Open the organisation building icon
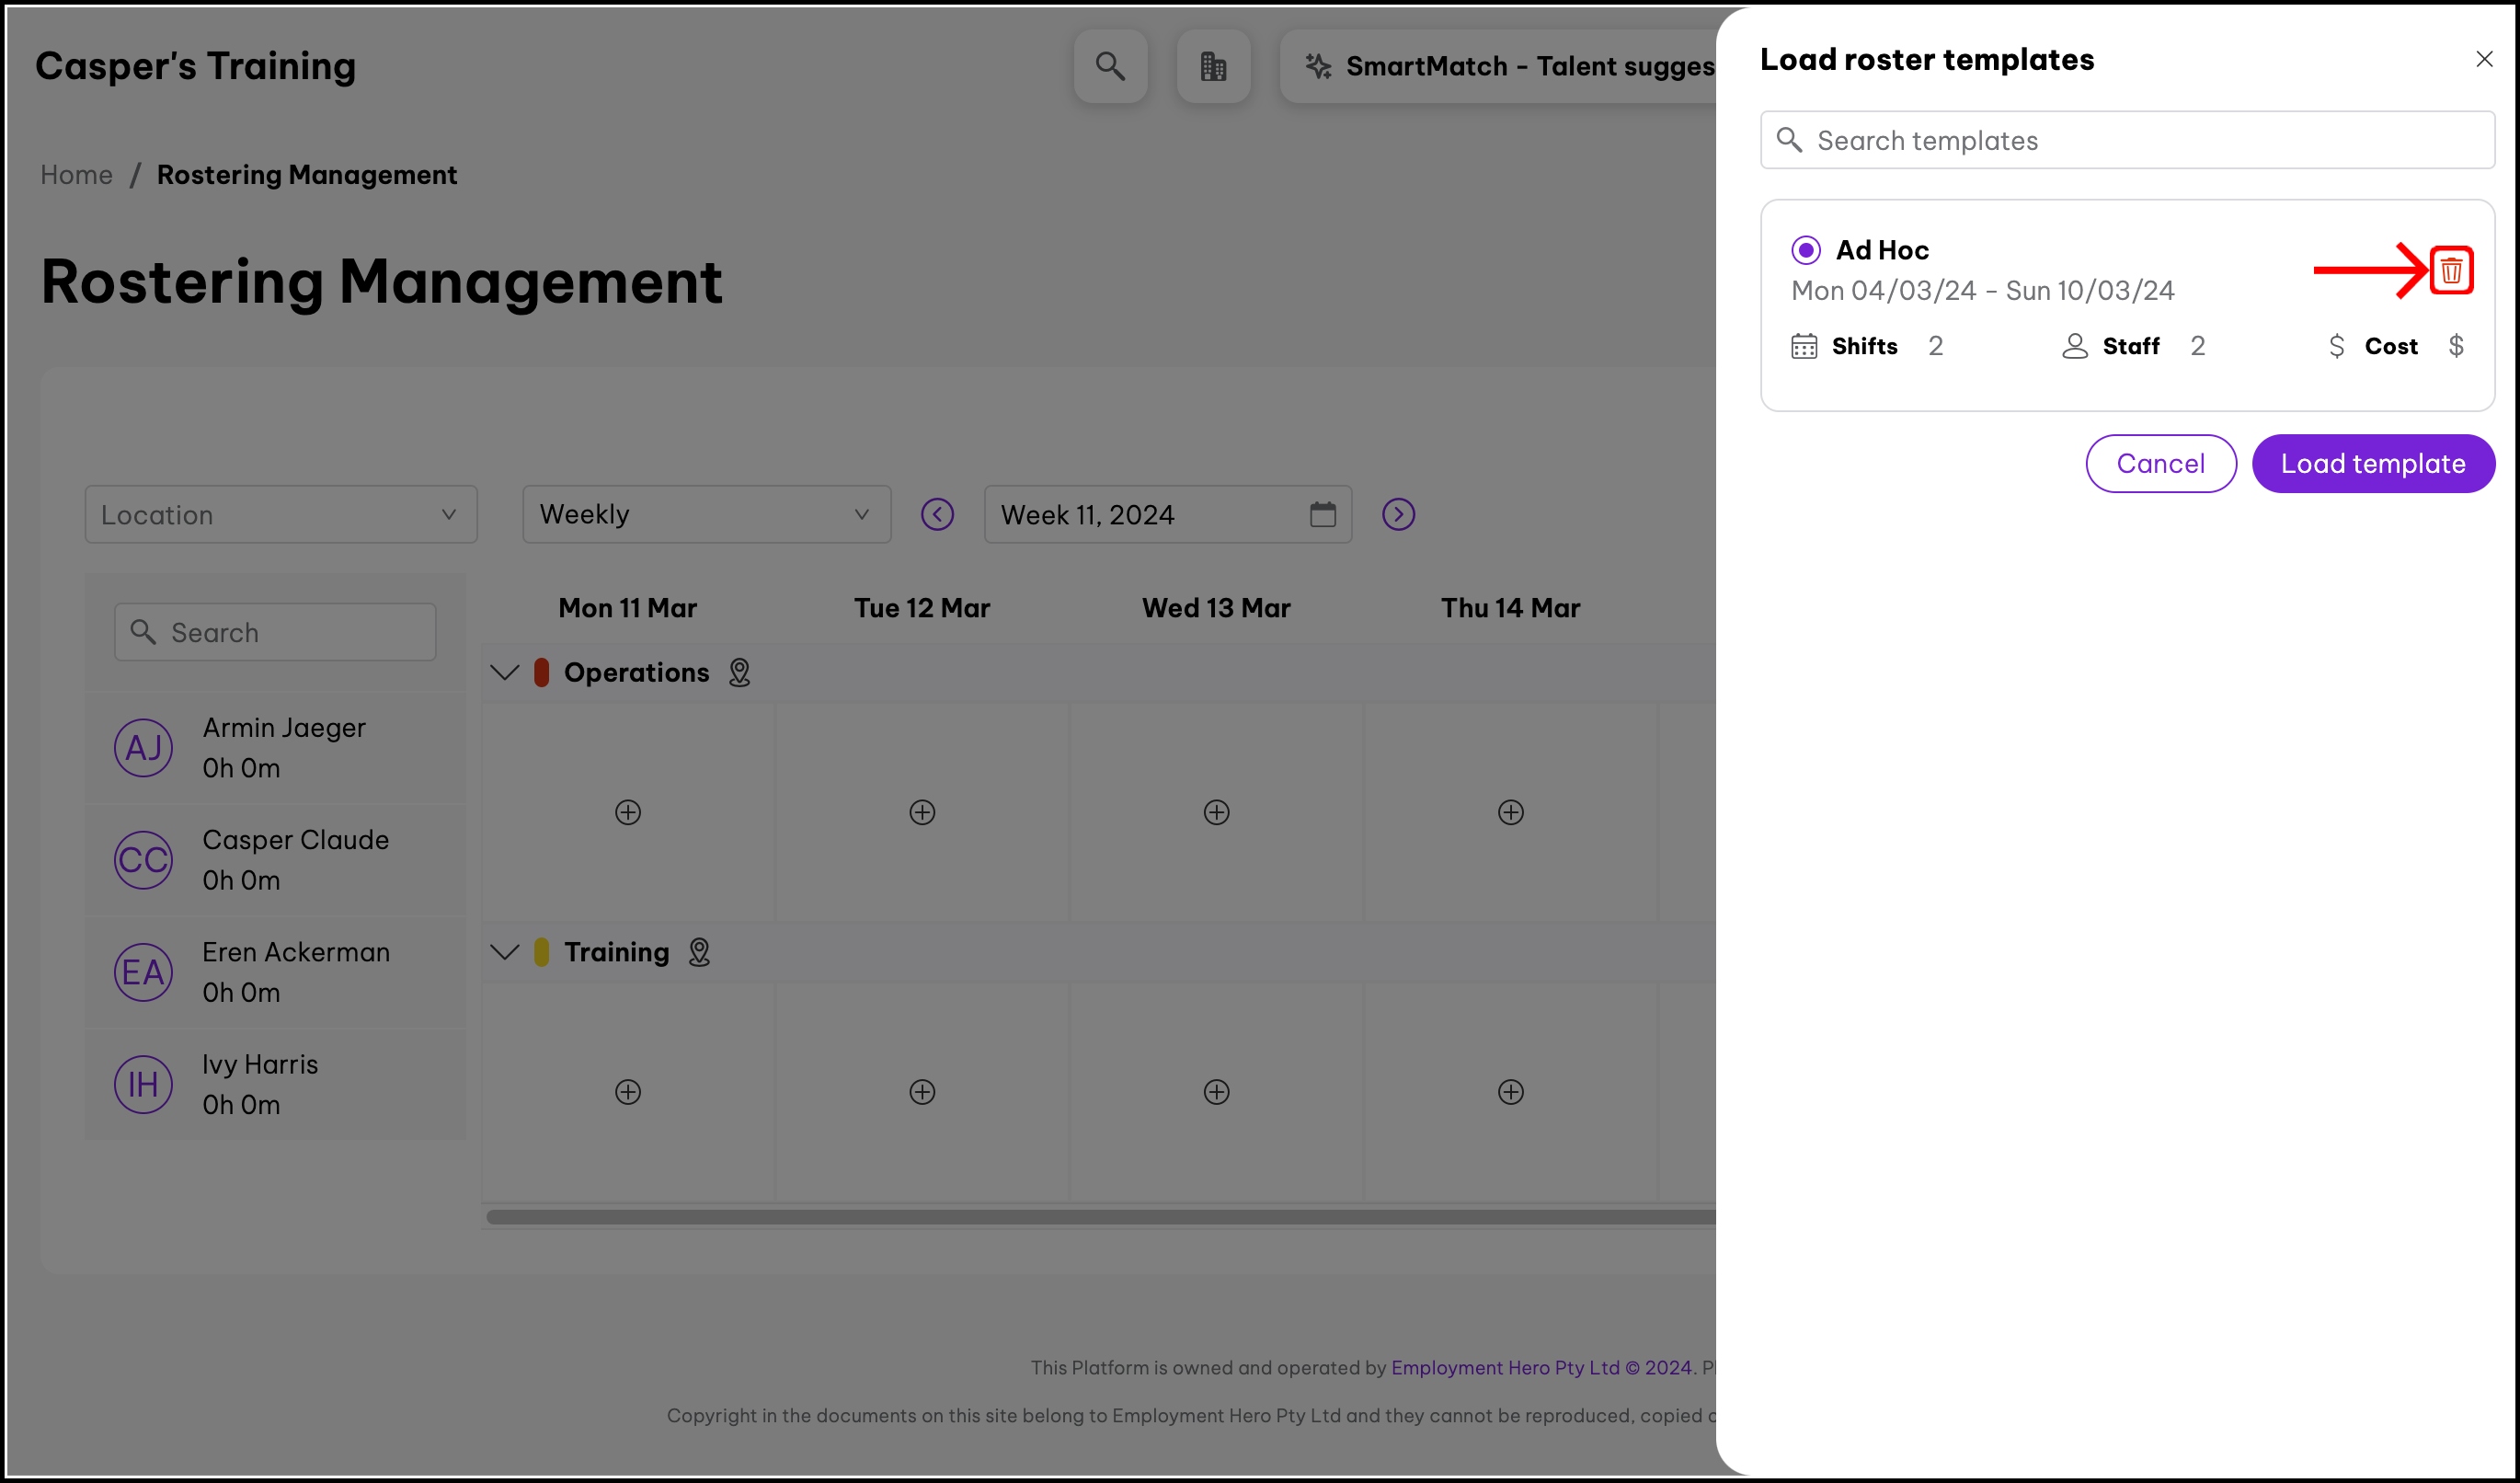2520x1483 pixels. click(x=1213, y=66)
